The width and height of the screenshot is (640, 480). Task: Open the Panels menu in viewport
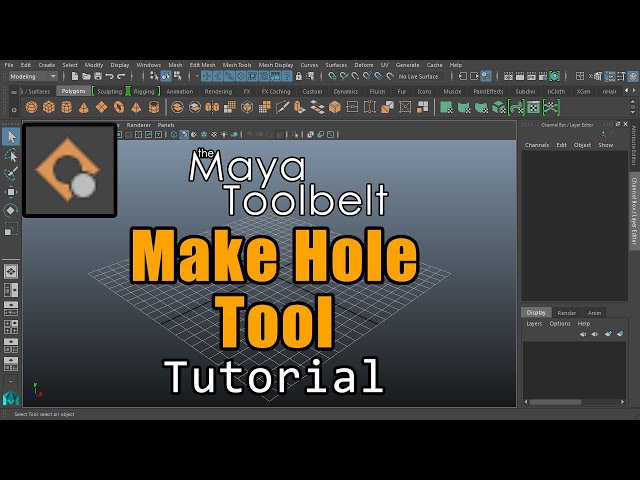click(166, 125)
